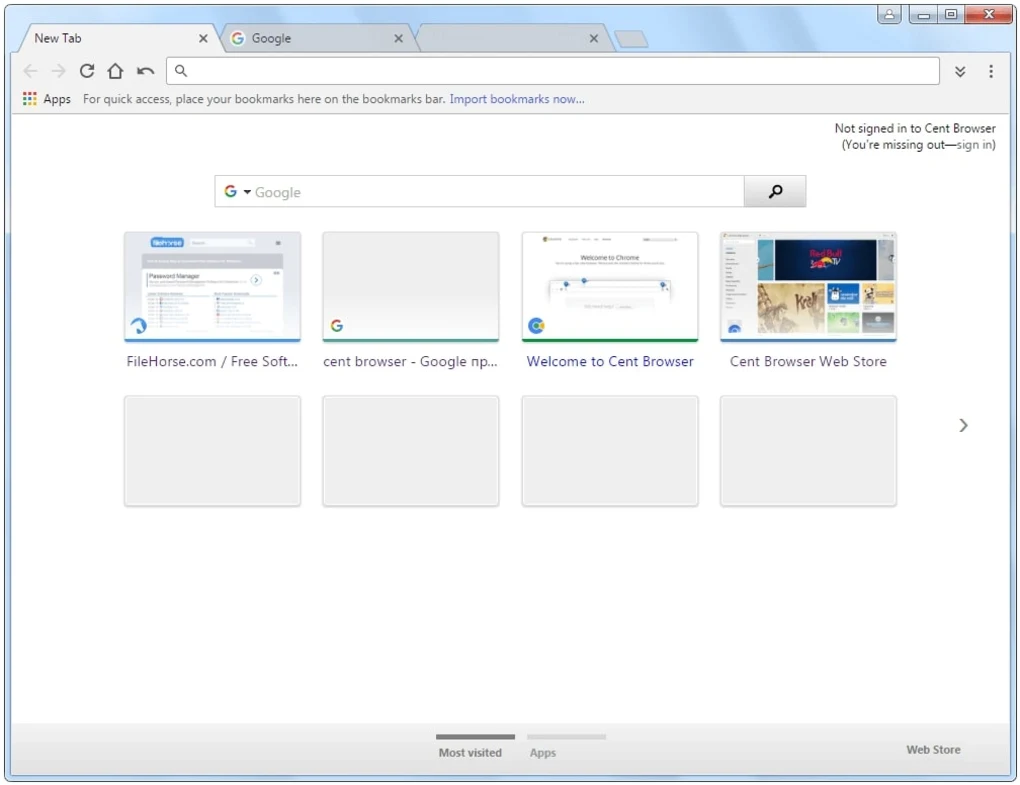
Task: Click the sign in link
Action: tap(974, 144)
